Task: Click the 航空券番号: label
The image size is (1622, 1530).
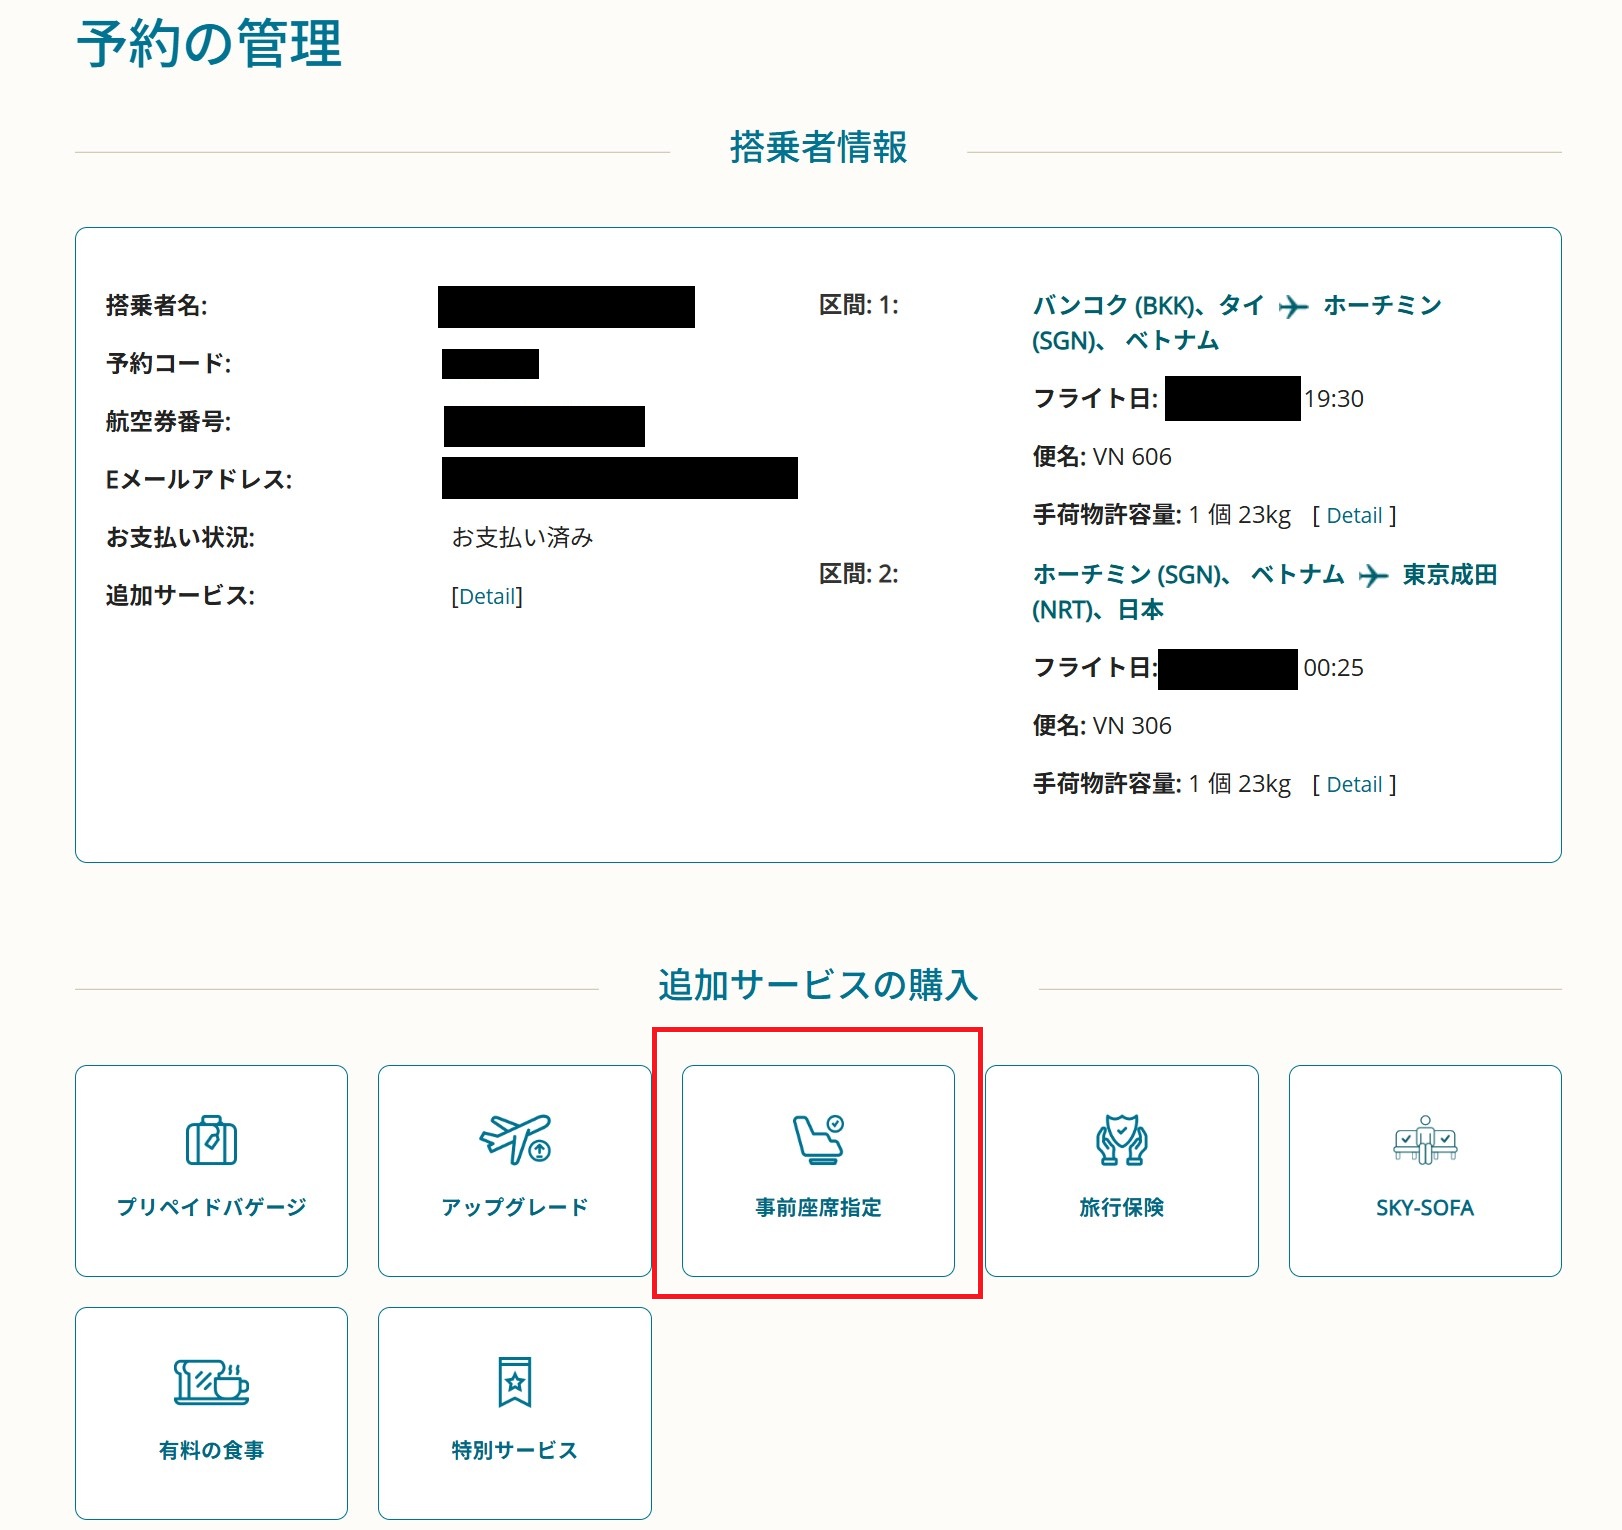Action: coord(168,421)
